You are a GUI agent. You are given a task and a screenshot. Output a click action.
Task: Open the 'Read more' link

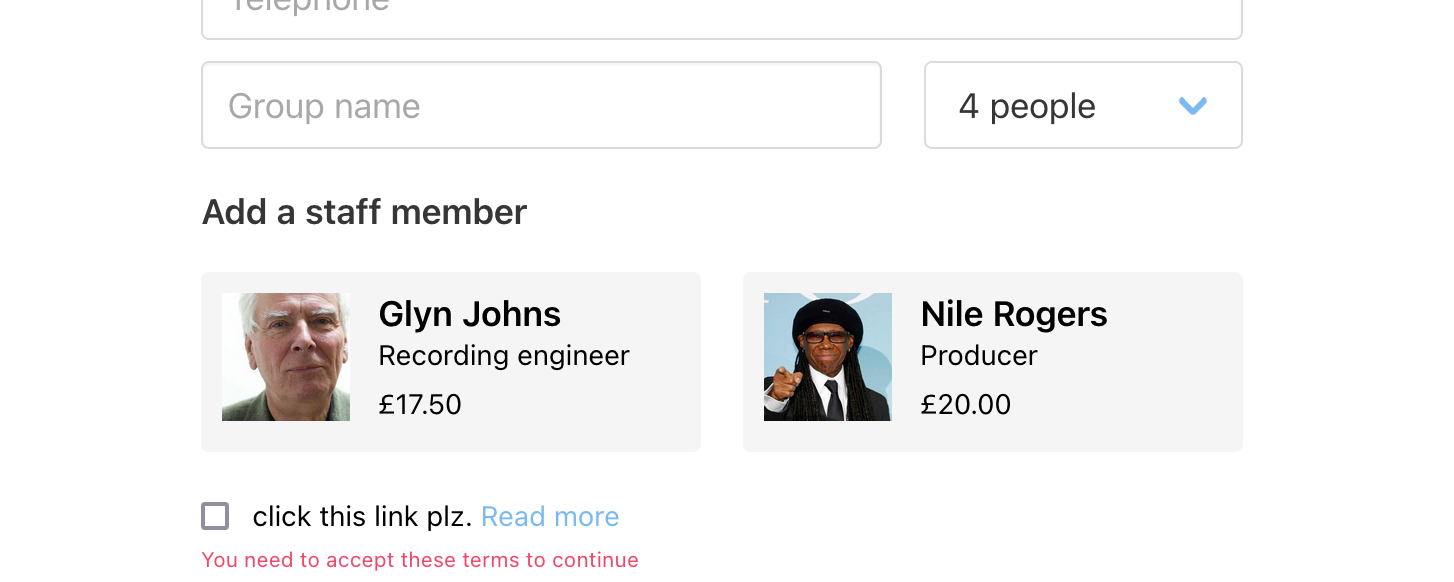[550, 517]
